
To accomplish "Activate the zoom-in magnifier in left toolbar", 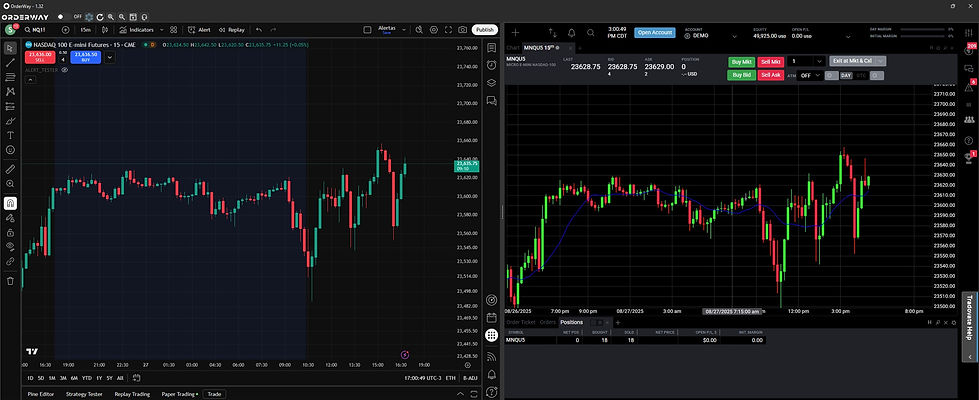I will coord(10,184).
